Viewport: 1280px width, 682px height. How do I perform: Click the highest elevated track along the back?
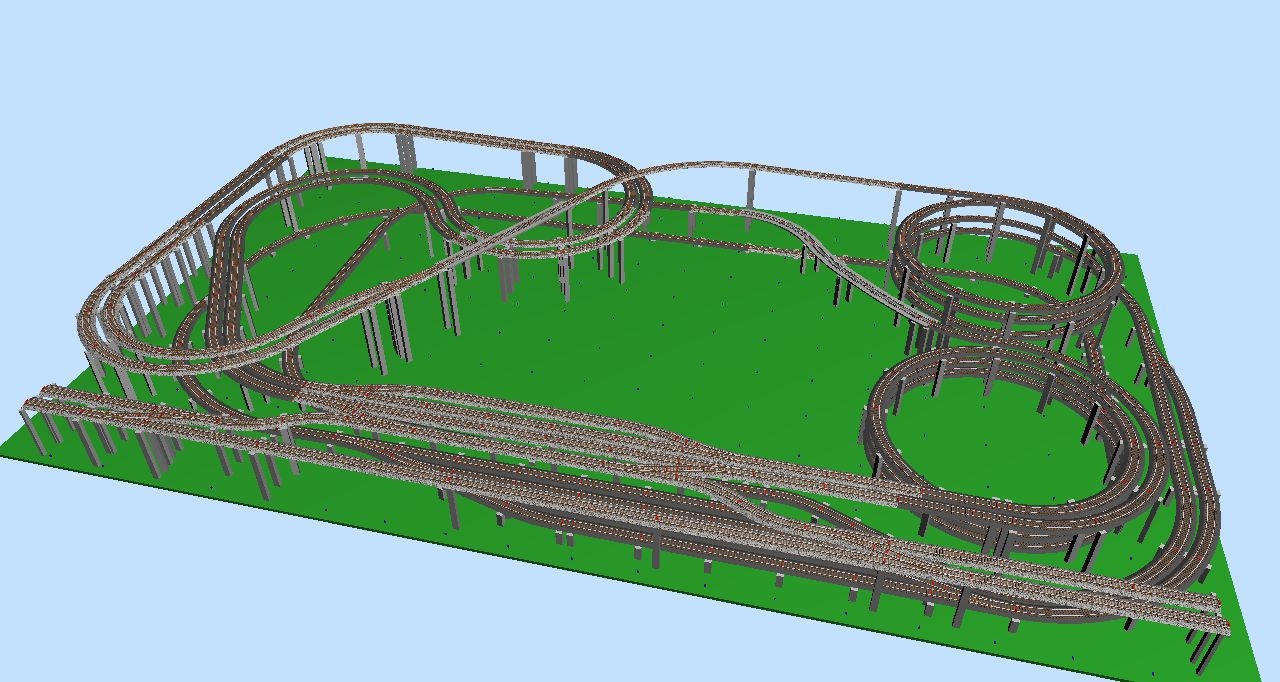pyautogui.click(x=450, y=135)
